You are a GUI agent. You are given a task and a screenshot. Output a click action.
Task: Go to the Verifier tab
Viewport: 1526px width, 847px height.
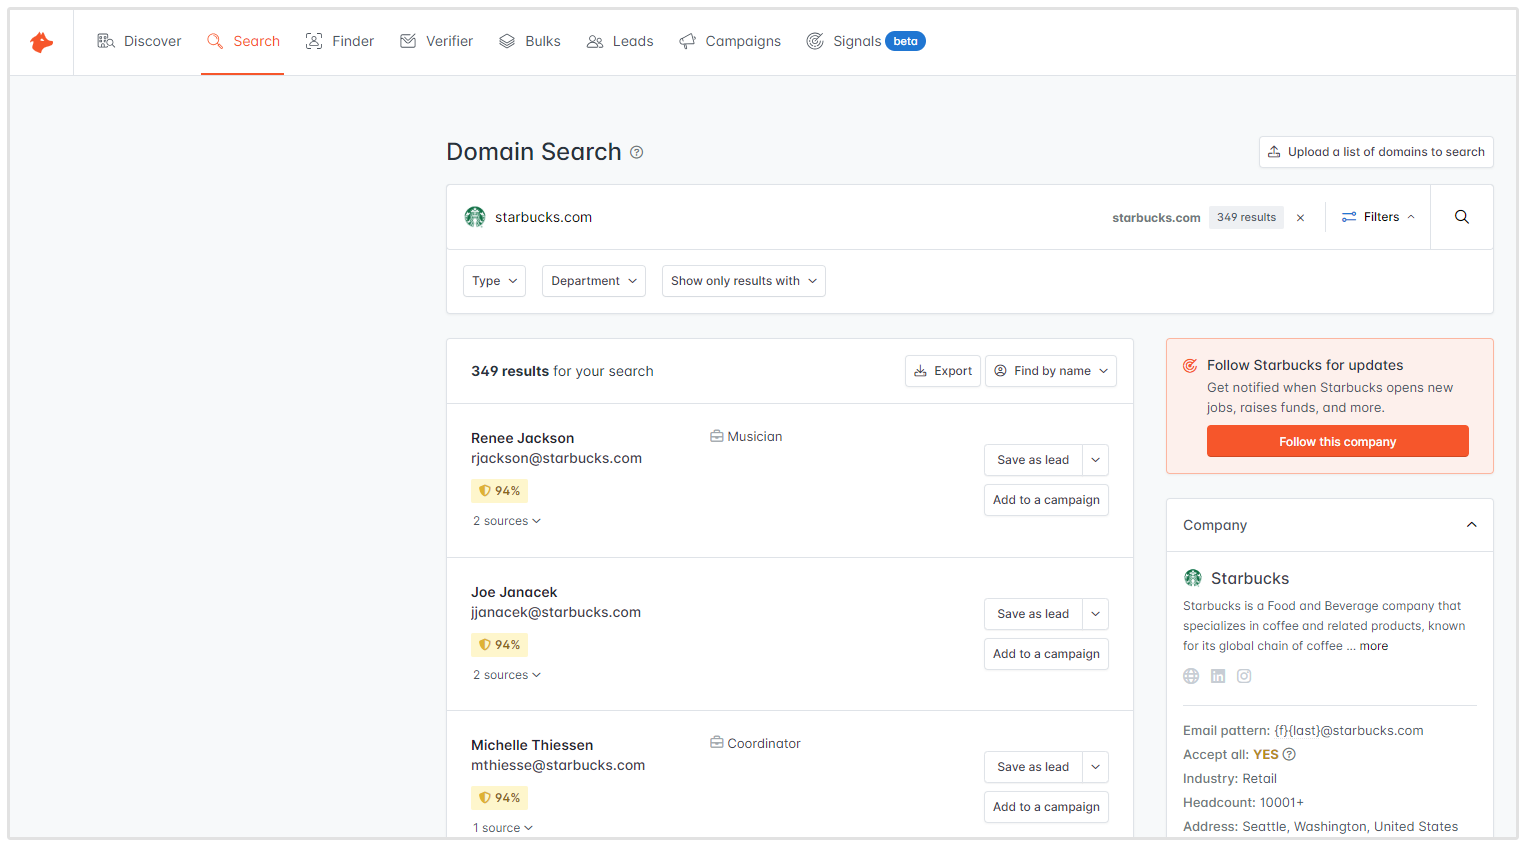point(437,41)
